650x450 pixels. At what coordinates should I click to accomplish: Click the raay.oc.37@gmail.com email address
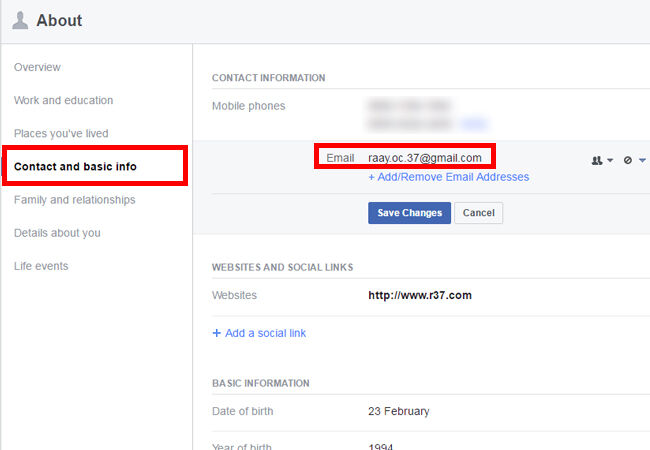pyautogui.click(x=425, y=158)
